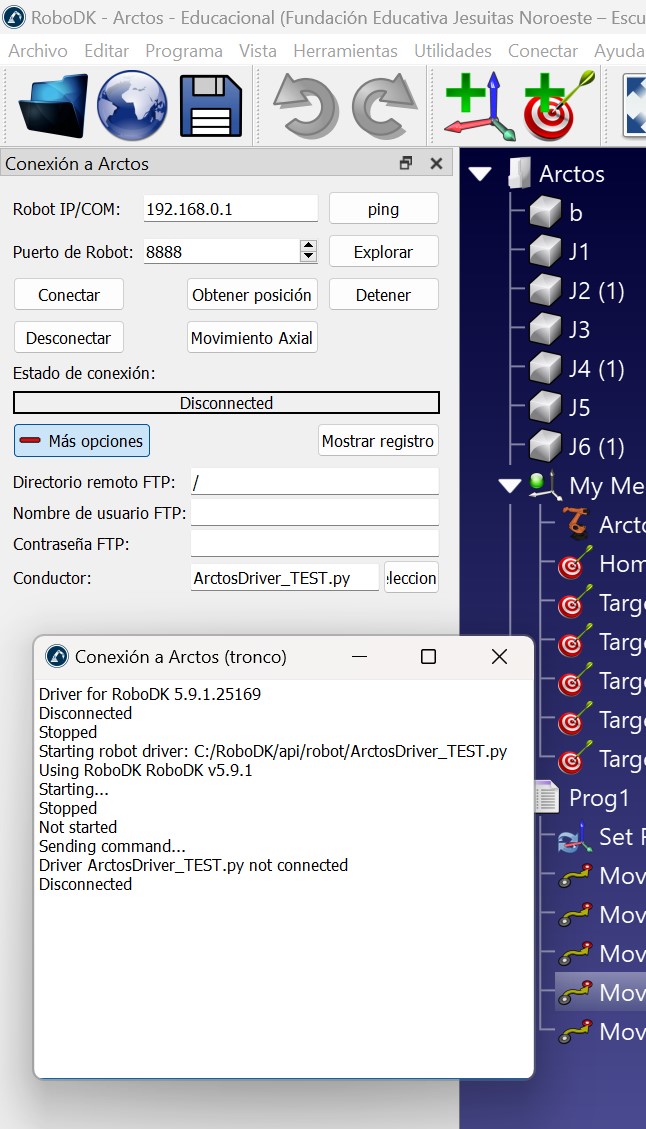
Task: Select the last Move instruction in Prog1
Action: (x=601, y=1031)
